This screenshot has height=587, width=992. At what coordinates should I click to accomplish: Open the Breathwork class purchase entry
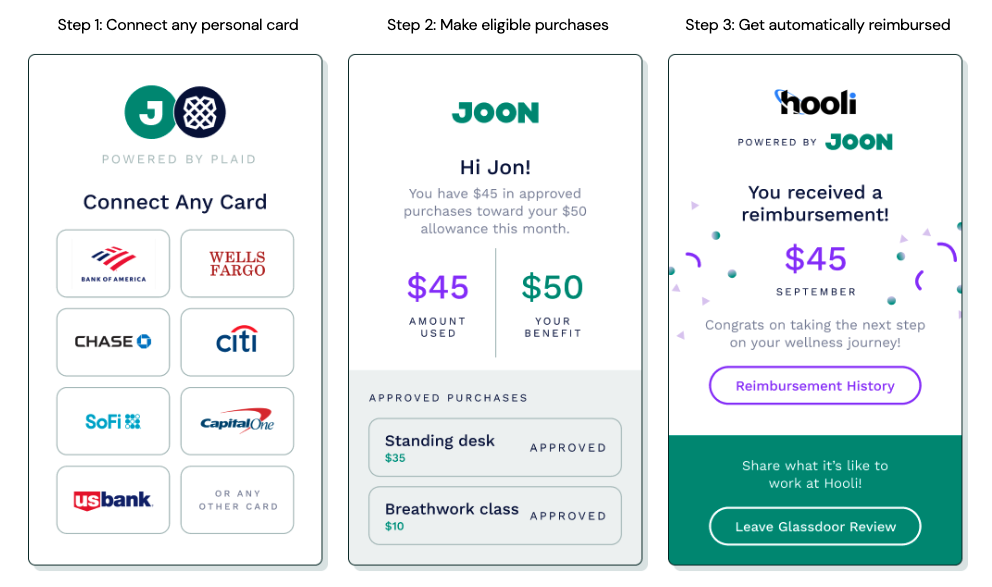pyautogui.click(x=495, y=516)
